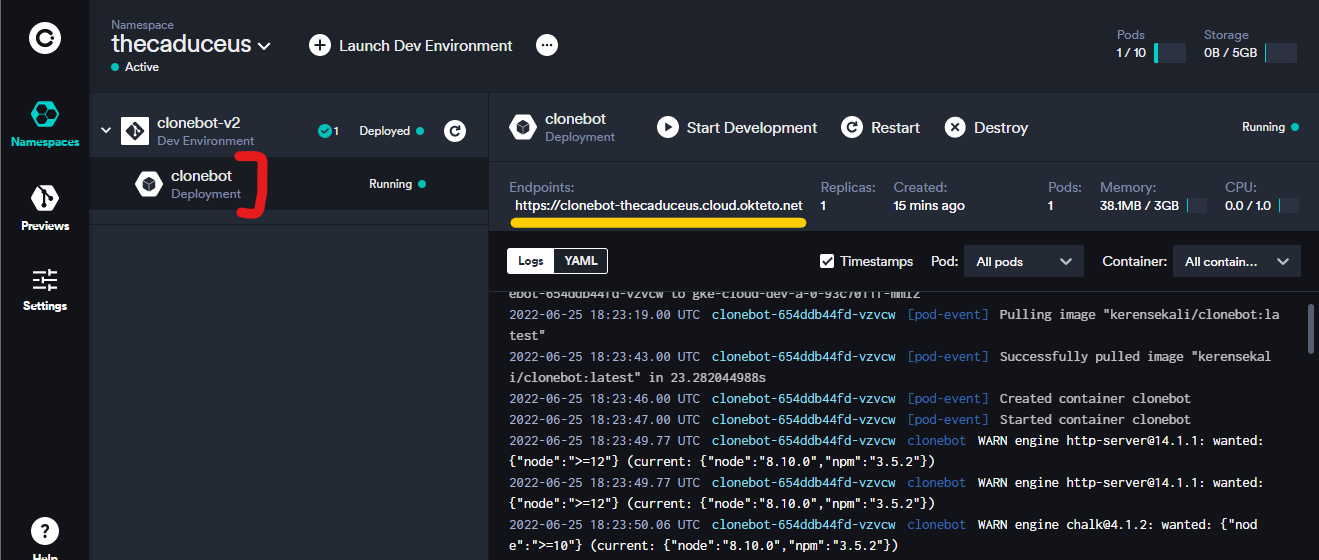Click the more options ellipsis button
The height and width of the screenshot is (560, 1319).
(x=546, y=45)
